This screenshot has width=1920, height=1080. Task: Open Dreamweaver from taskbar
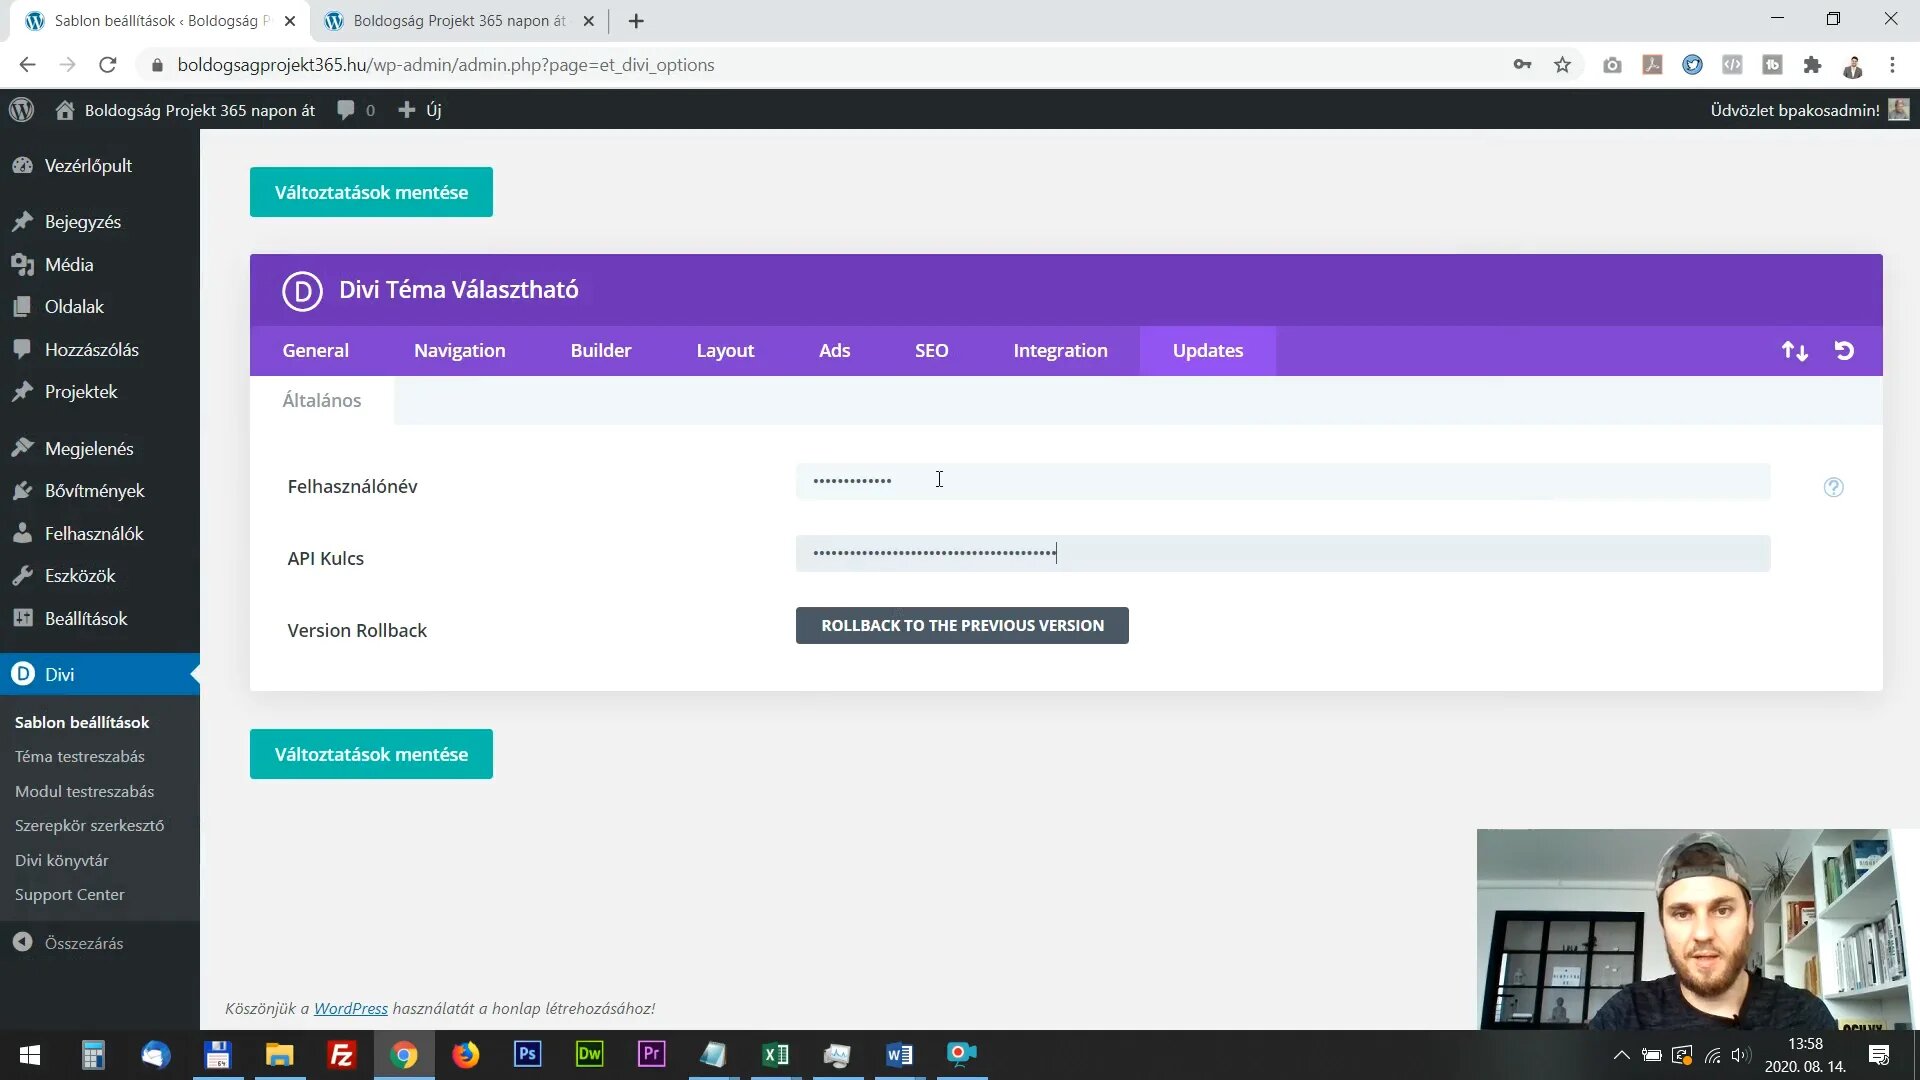(590, 1055)
